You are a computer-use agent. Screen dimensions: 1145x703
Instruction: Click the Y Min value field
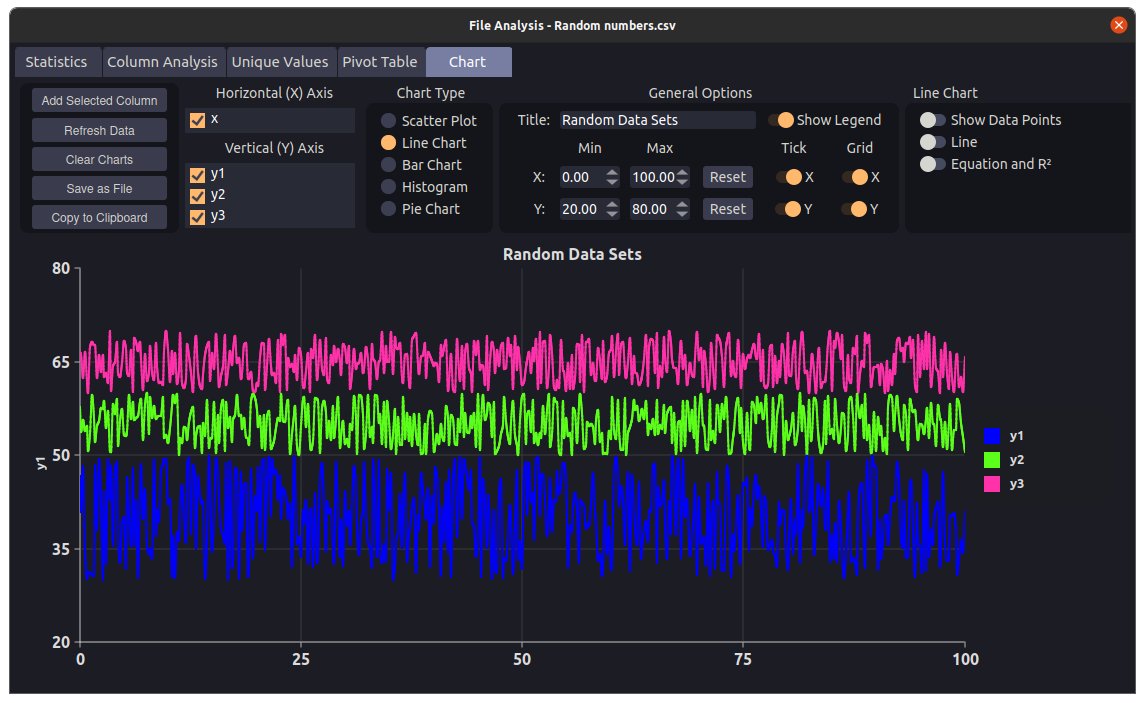point(582,210)
